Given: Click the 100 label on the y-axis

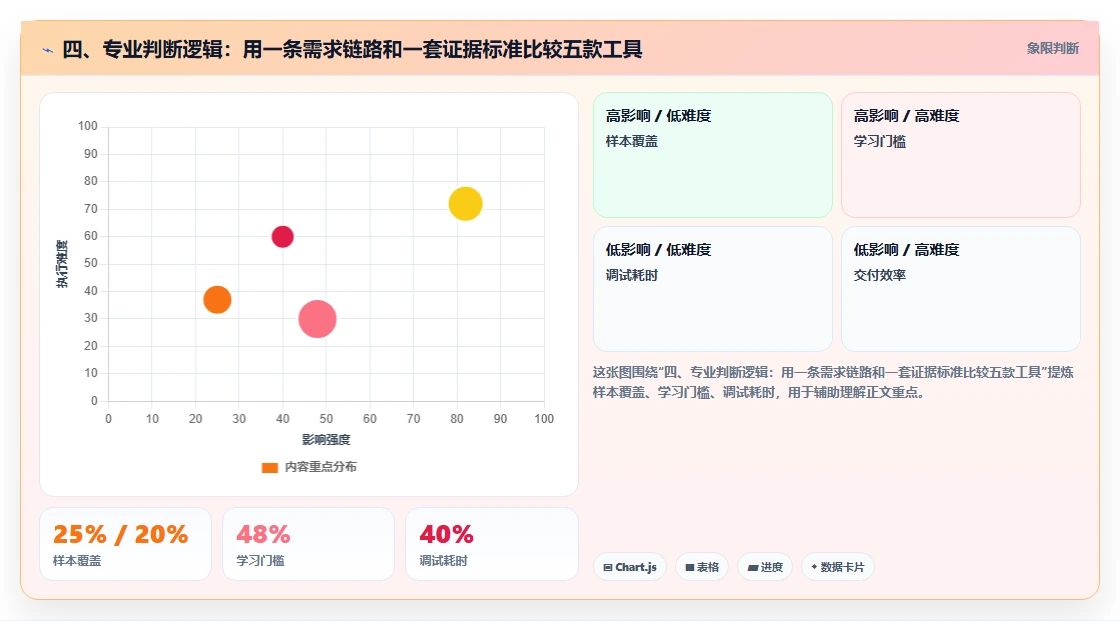Looking at the screenshot, I should pyautogui.click(x=88, y=126).
